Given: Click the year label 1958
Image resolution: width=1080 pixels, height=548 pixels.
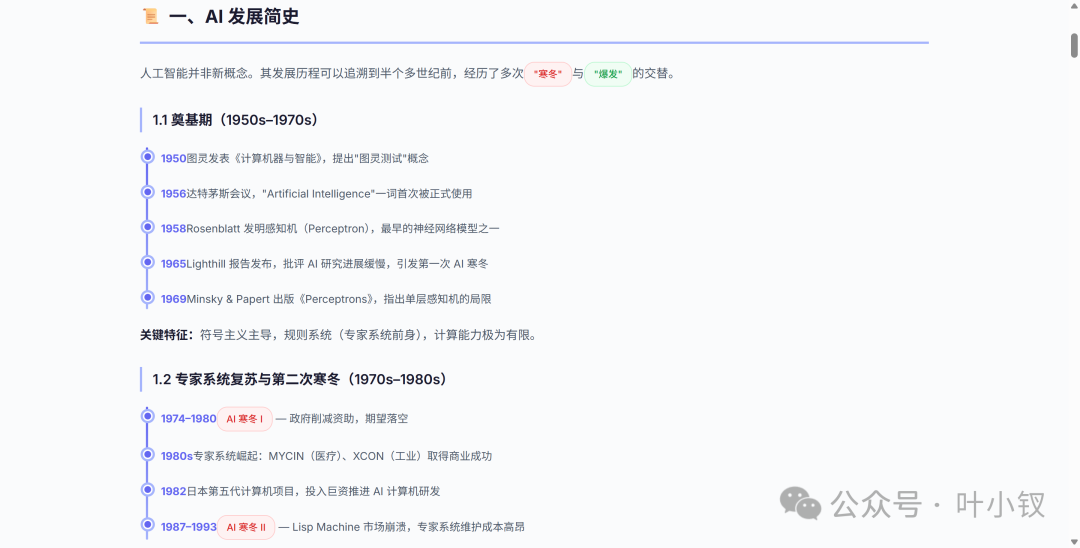Looking at the screenshot, I should coord(174,229).
